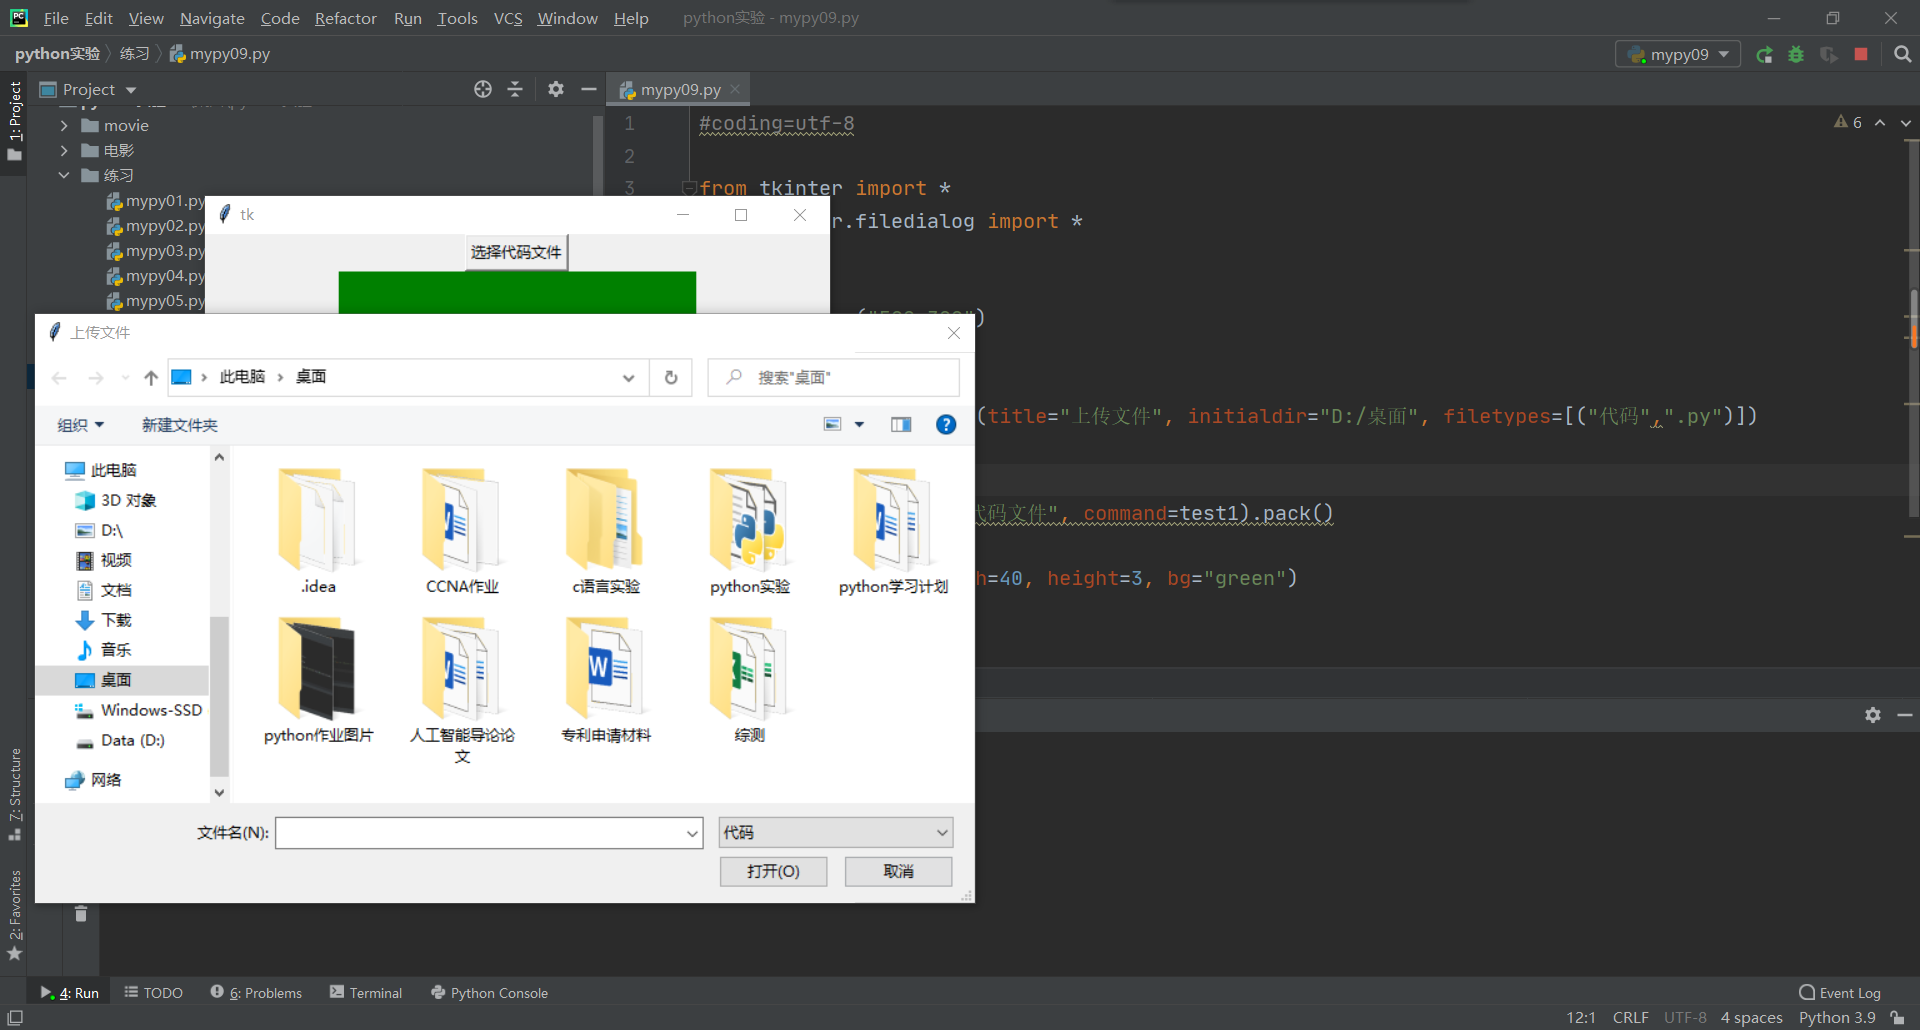The width and height of the screenshot is (1920, 1030).
Task: Refresh the file dialog folder view
Action: pyautogui.click(x=671, y=377)
